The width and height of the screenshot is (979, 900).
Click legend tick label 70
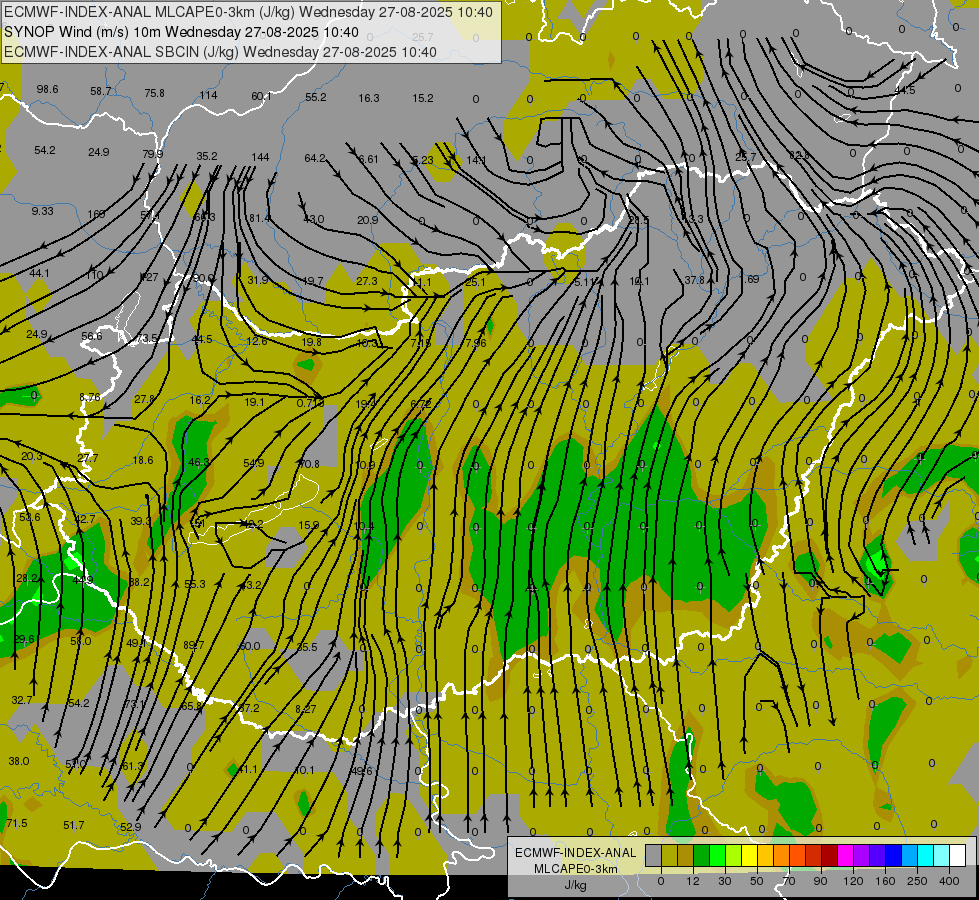point(789,881)
